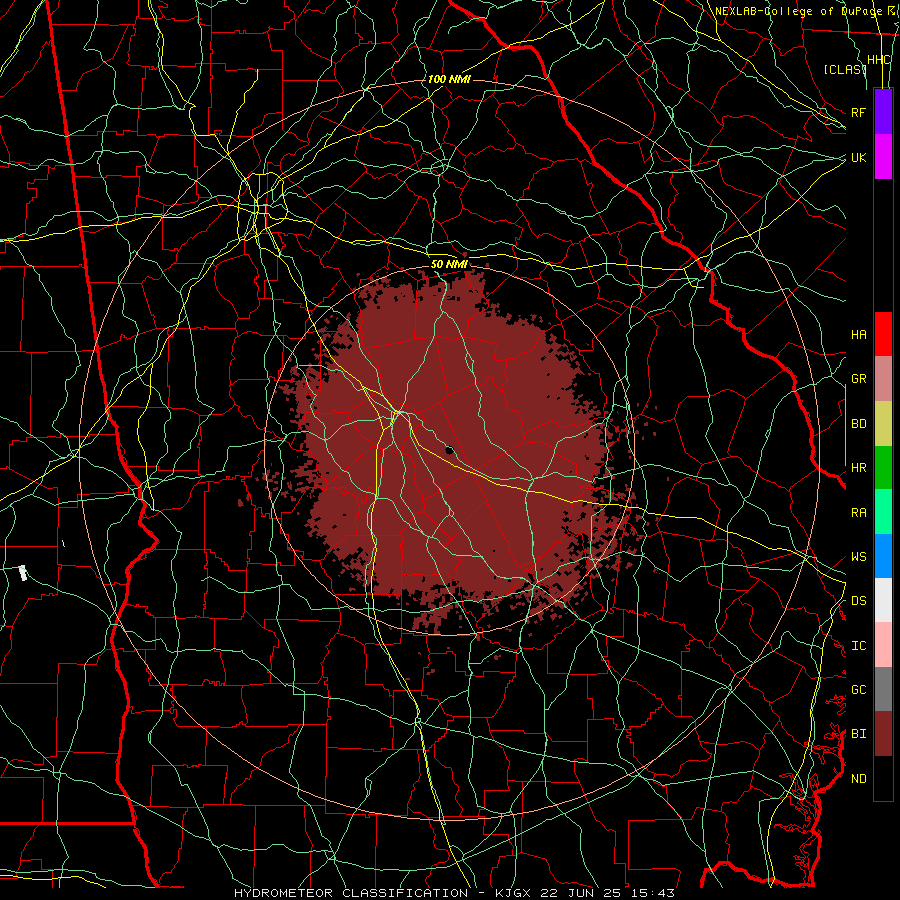
Task: Click the UK legend label
Action: pos(858,157)
